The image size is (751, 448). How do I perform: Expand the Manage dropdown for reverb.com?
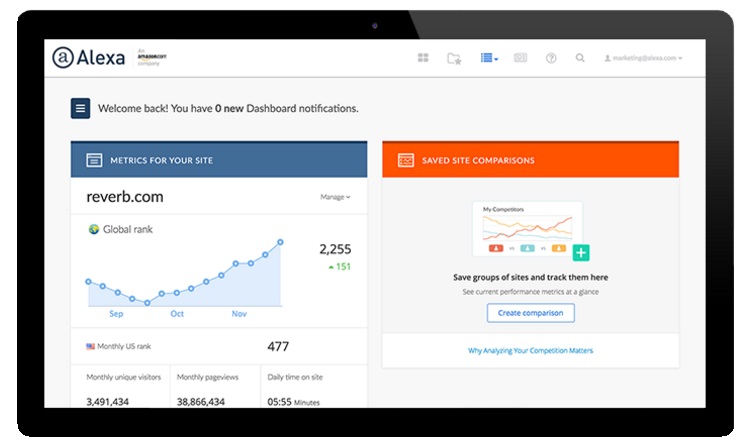point(335,197)
